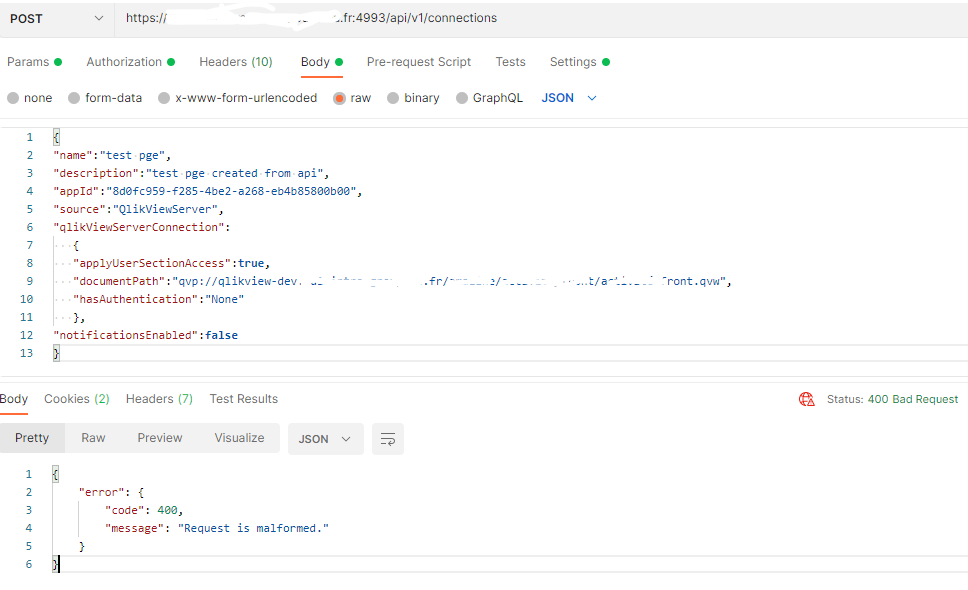Switch response view to Visualize

[239, 438]
